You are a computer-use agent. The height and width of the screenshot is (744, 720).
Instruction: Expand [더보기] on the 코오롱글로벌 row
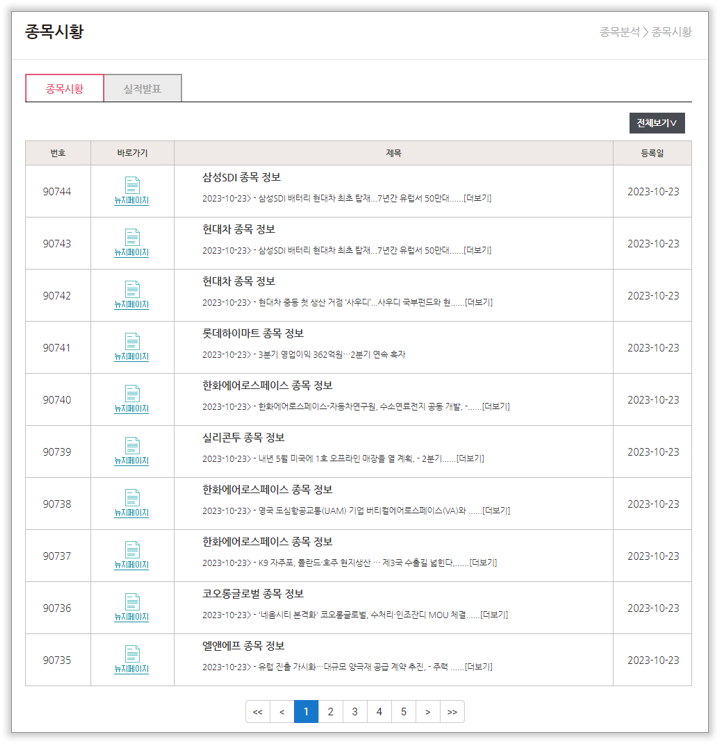[494, 615]
